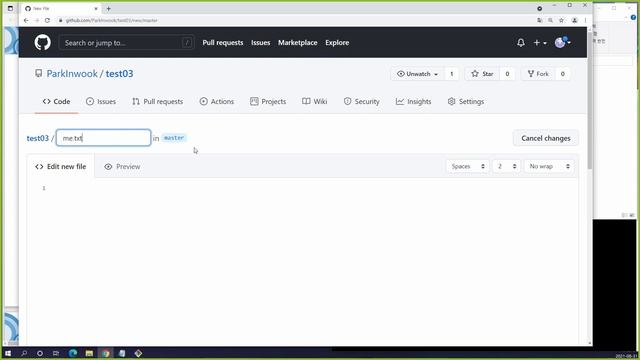Screen dimensions: 640x360
Task: Open the ParkInwook profile link
Action: coord(72,74)
